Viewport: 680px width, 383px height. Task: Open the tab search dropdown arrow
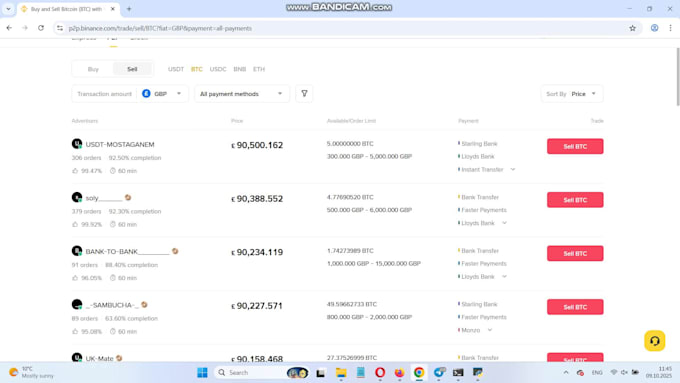[x=8, y=9]
